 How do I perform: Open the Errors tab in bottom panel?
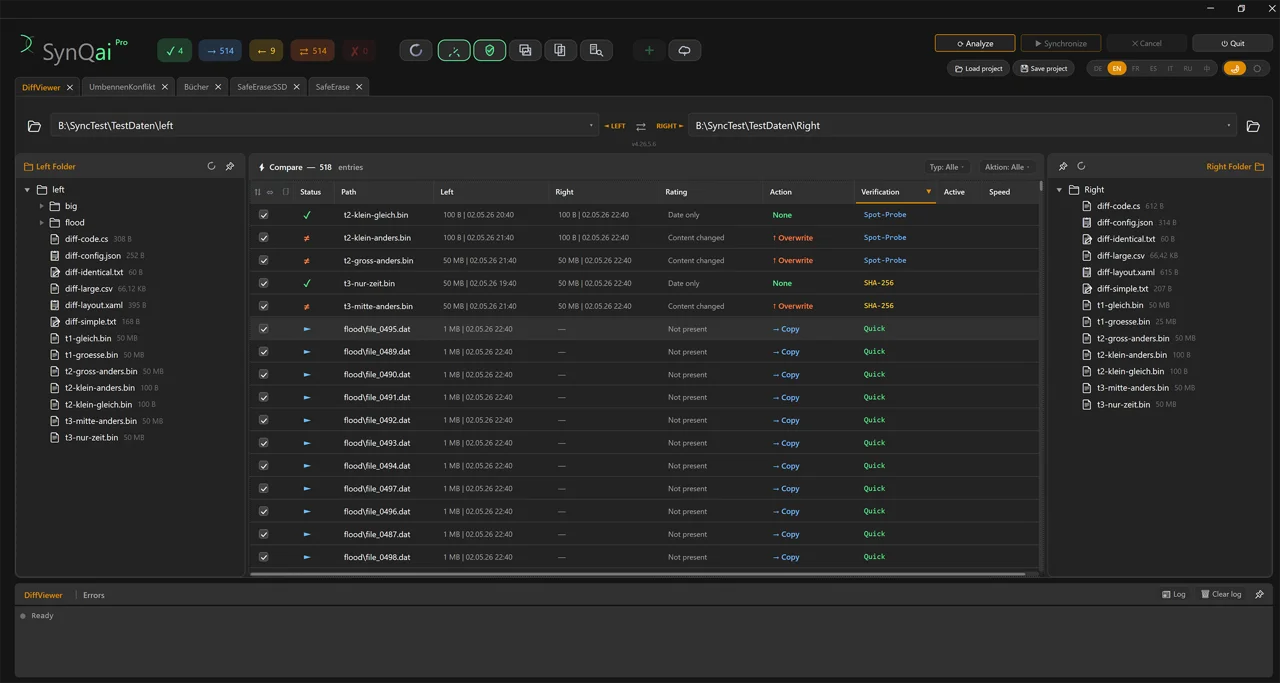point(94,595)
